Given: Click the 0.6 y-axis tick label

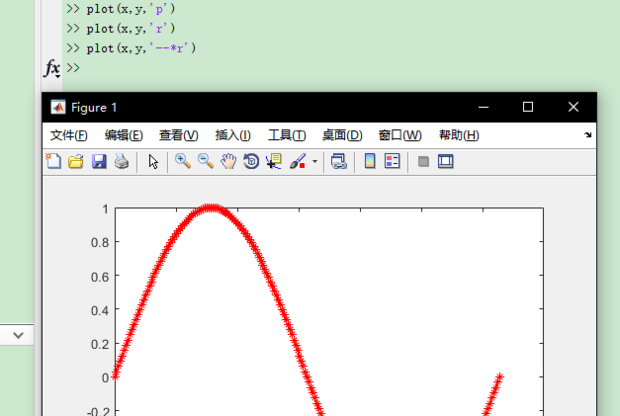Looking at the screenshot, I should tap(100, 277).
